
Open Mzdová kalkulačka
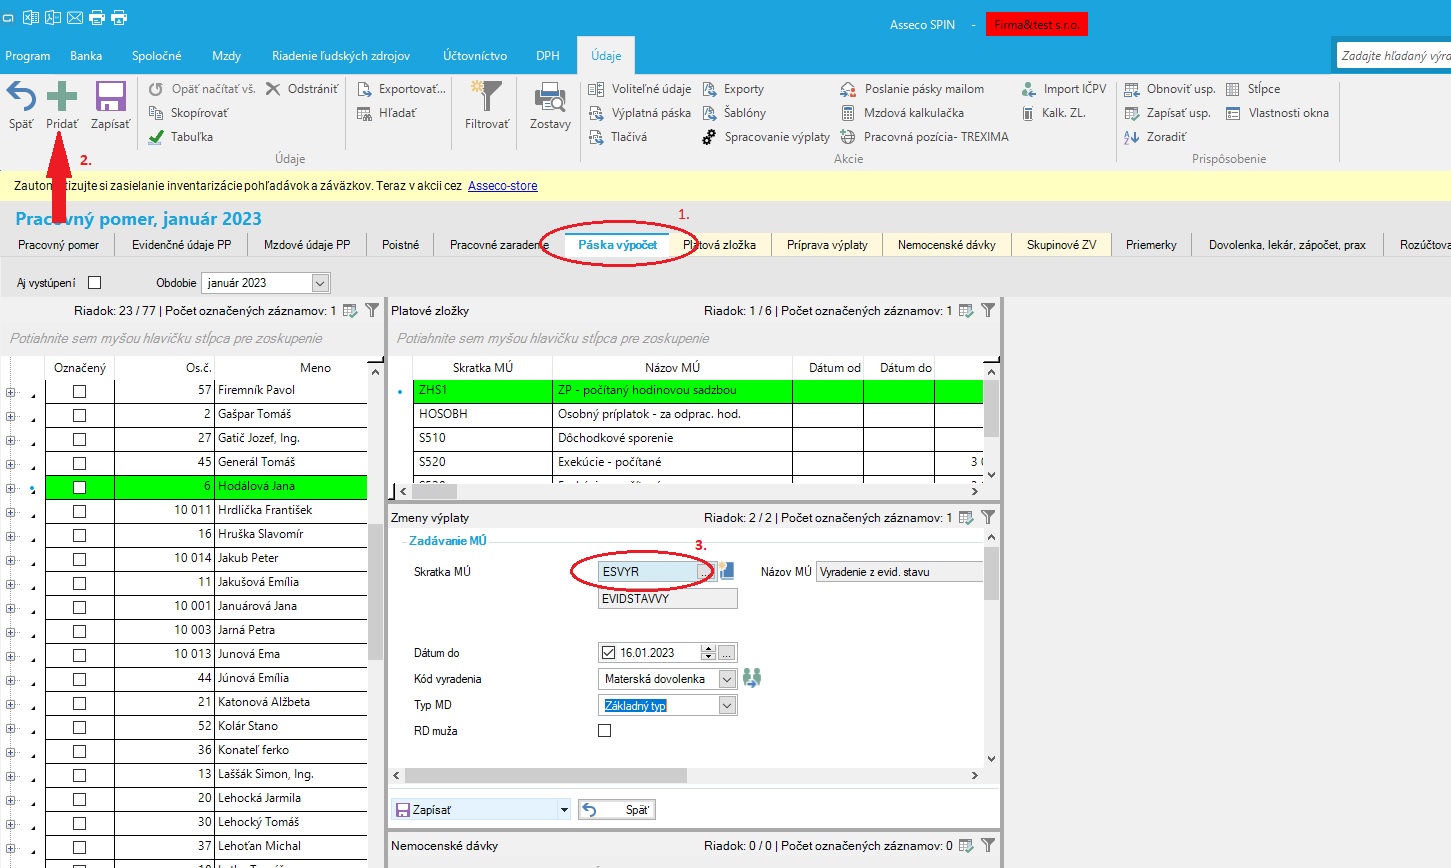902,113
